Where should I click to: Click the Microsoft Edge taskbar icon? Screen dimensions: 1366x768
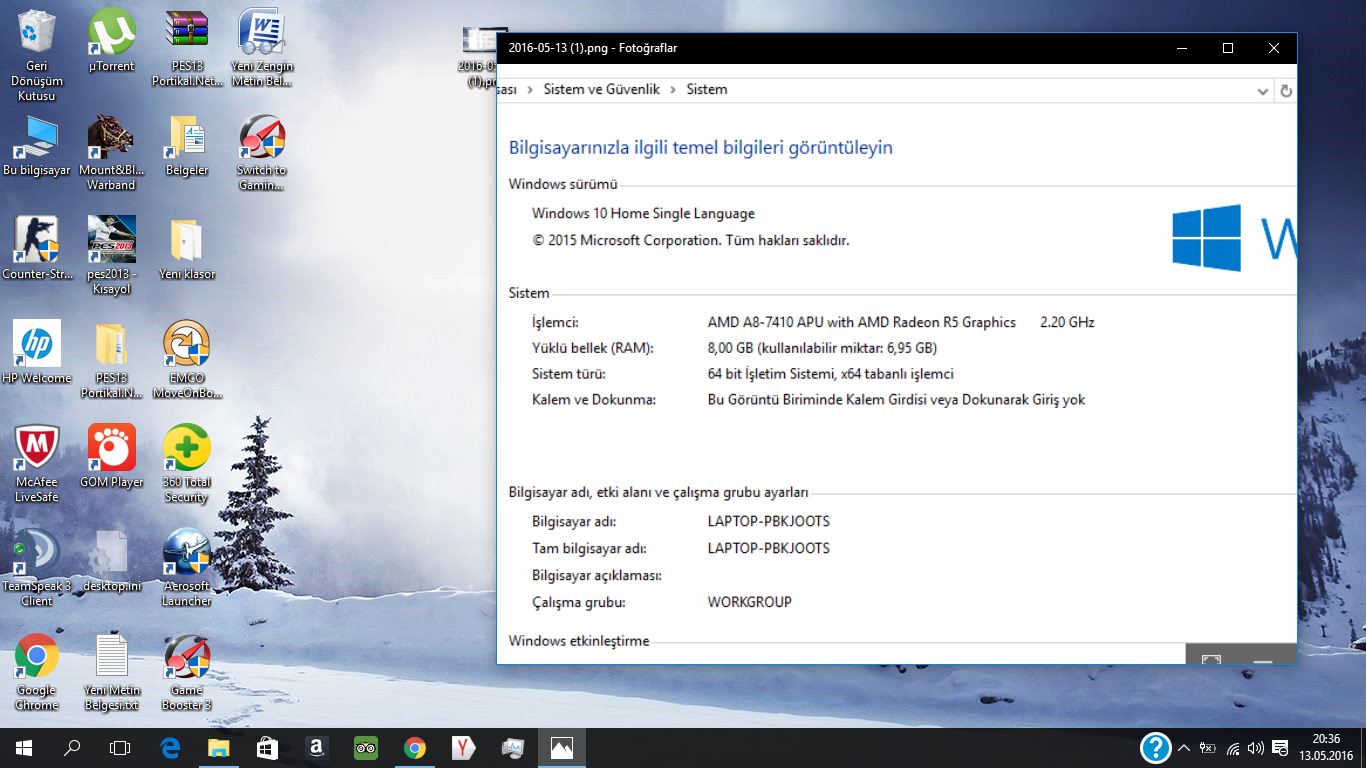point(170,747)
